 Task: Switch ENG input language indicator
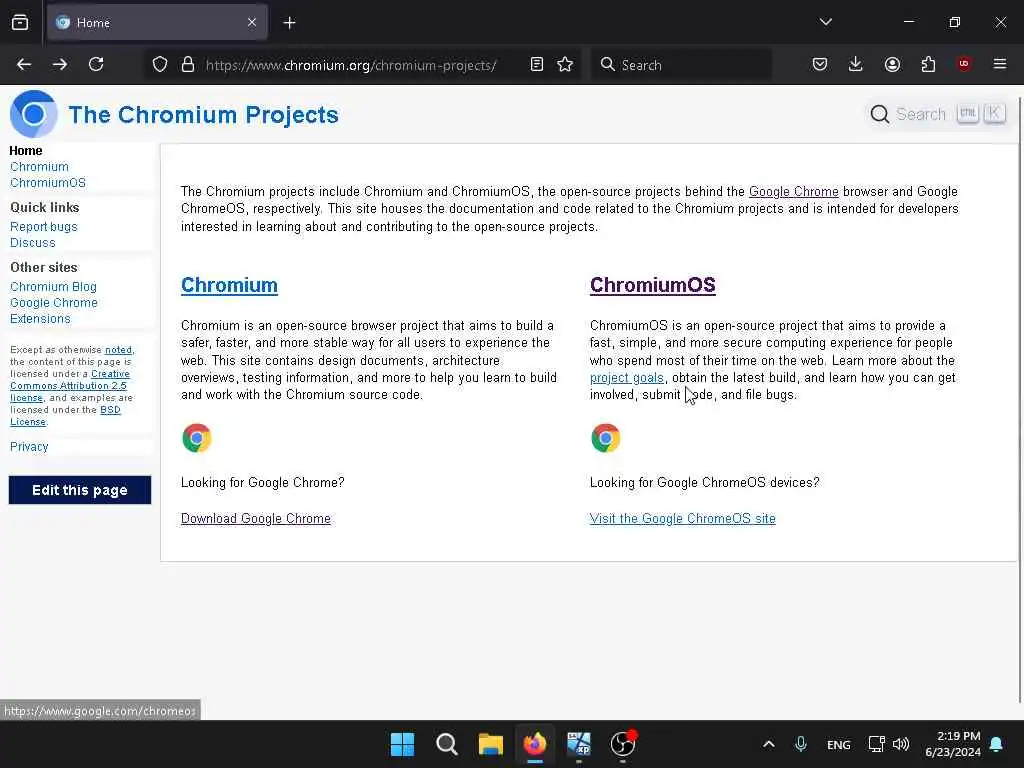[839, 745]
